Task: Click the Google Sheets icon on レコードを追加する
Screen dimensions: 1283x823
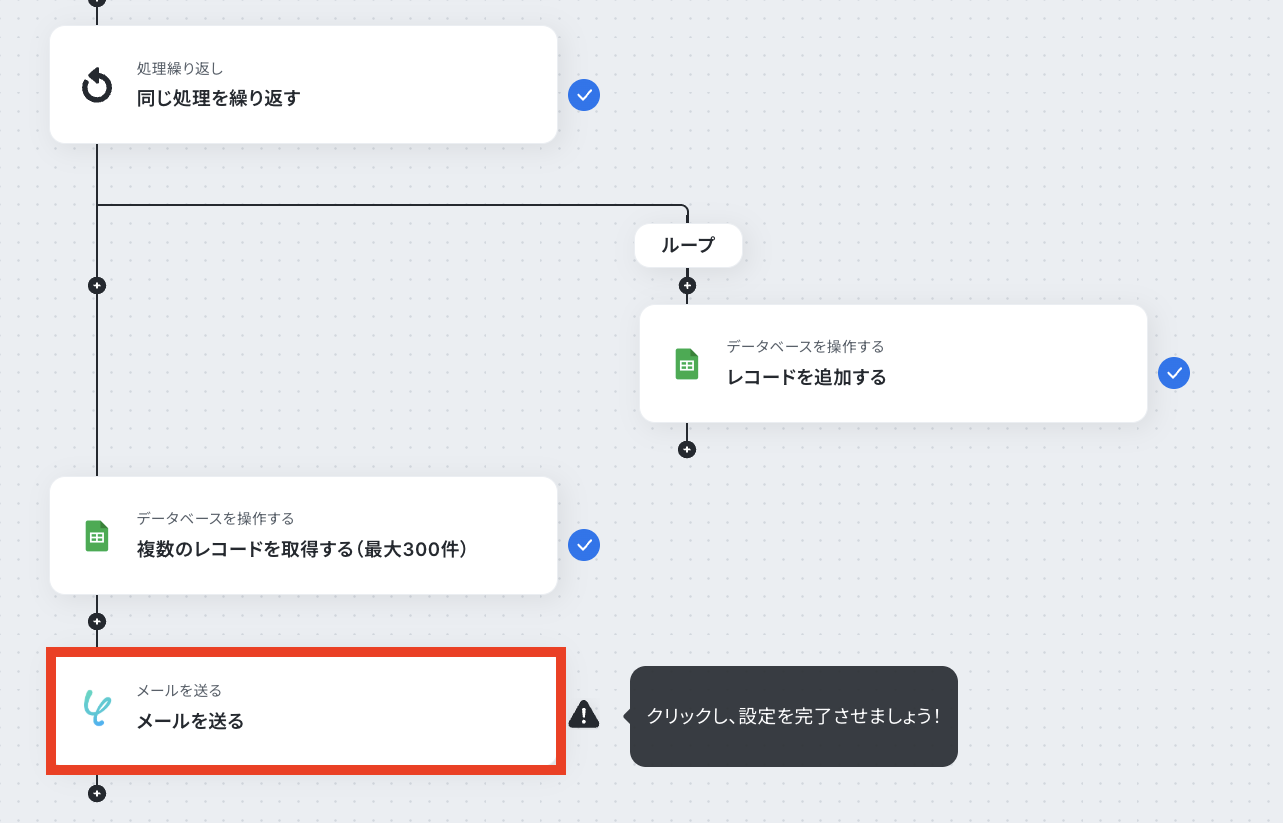Action: (x=687, y=365)
